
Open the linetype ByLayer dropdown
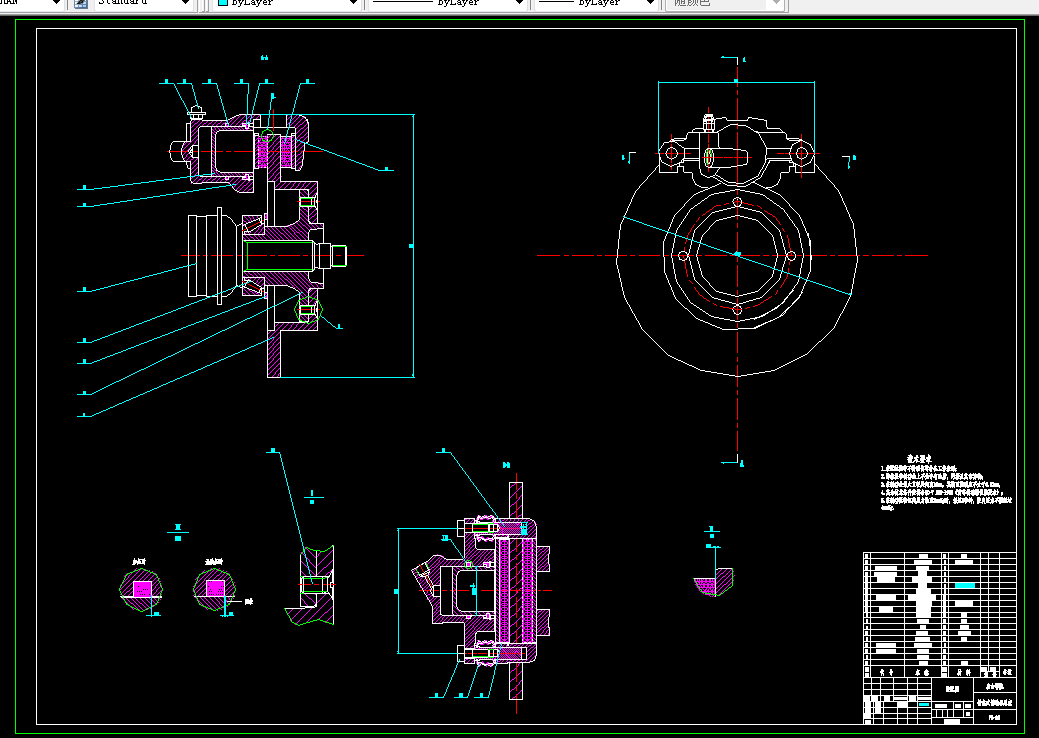point(520,3)
